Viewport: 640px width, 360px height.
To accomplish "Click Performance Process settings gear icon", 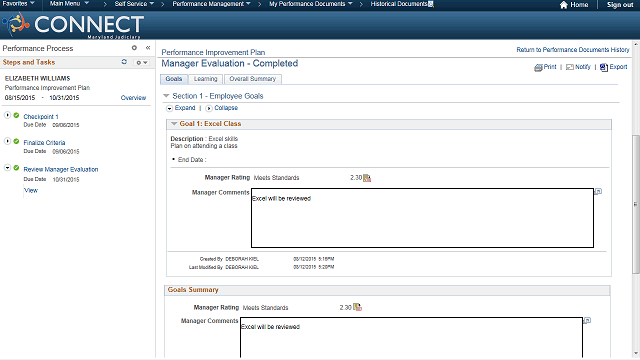I will (134, 48).
